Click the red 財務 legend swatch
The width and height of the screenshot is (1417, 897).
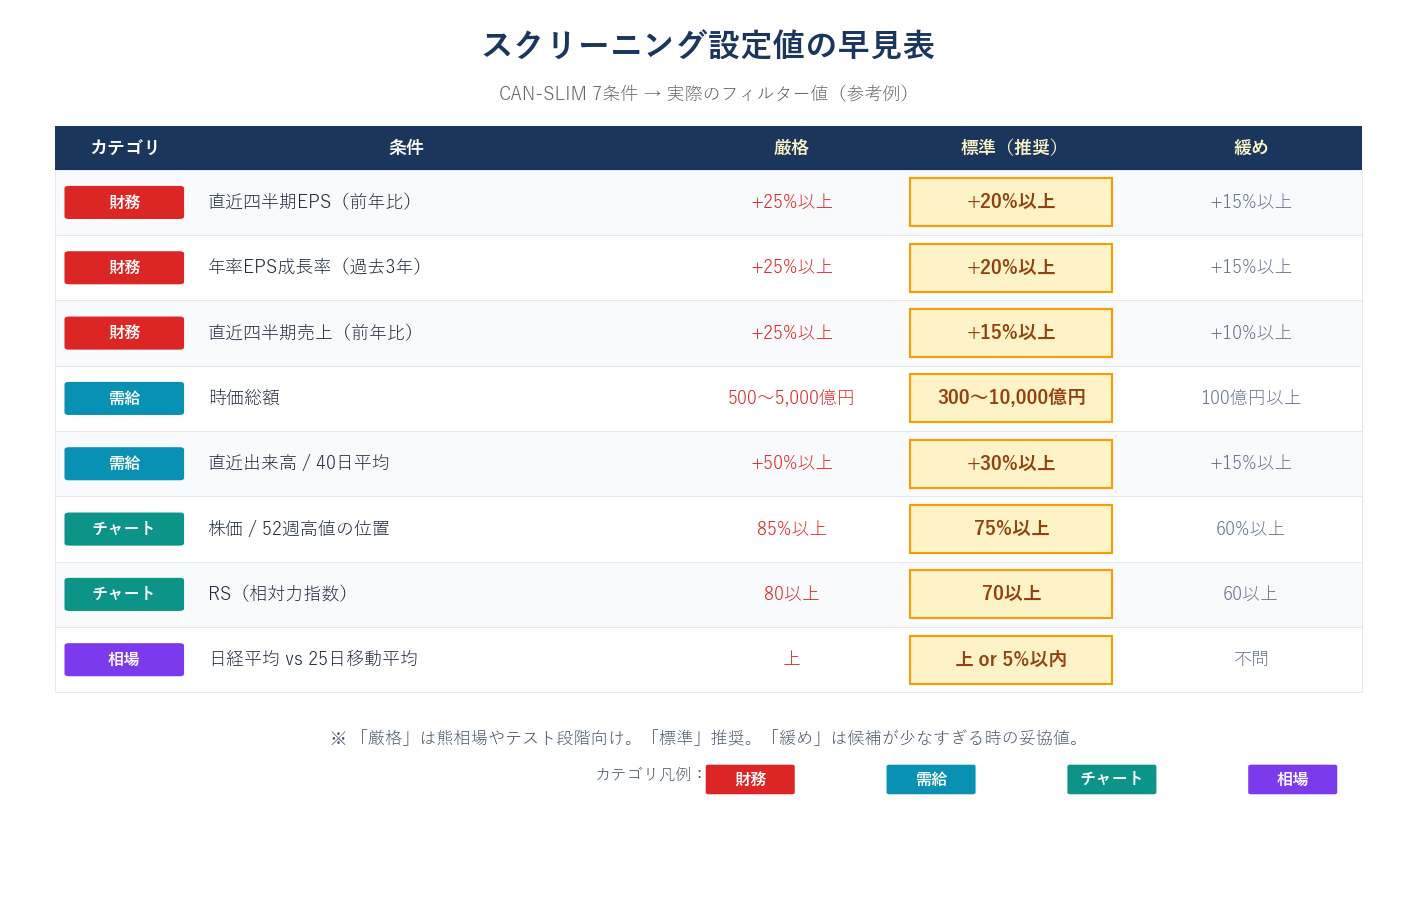coord(750,779)
